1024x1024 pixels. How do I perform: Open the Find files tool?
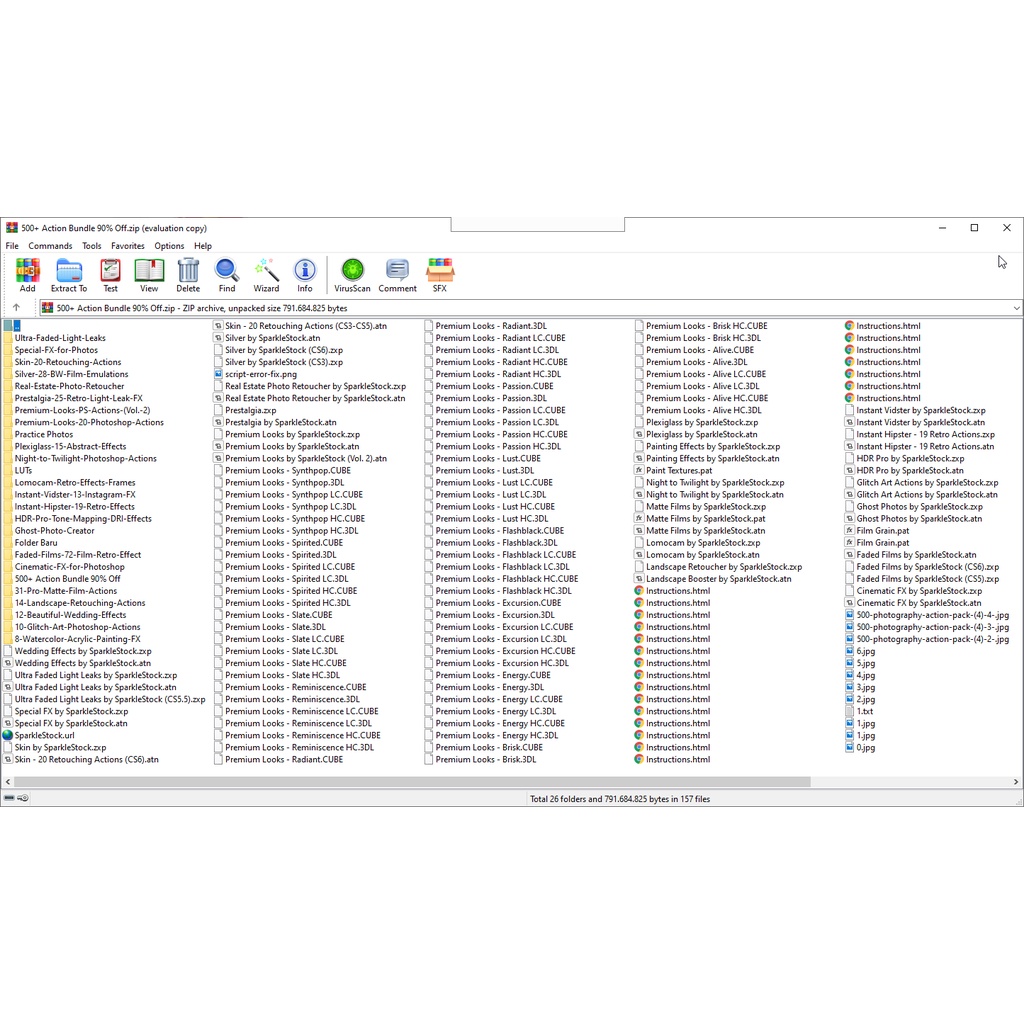coord(227,274)
